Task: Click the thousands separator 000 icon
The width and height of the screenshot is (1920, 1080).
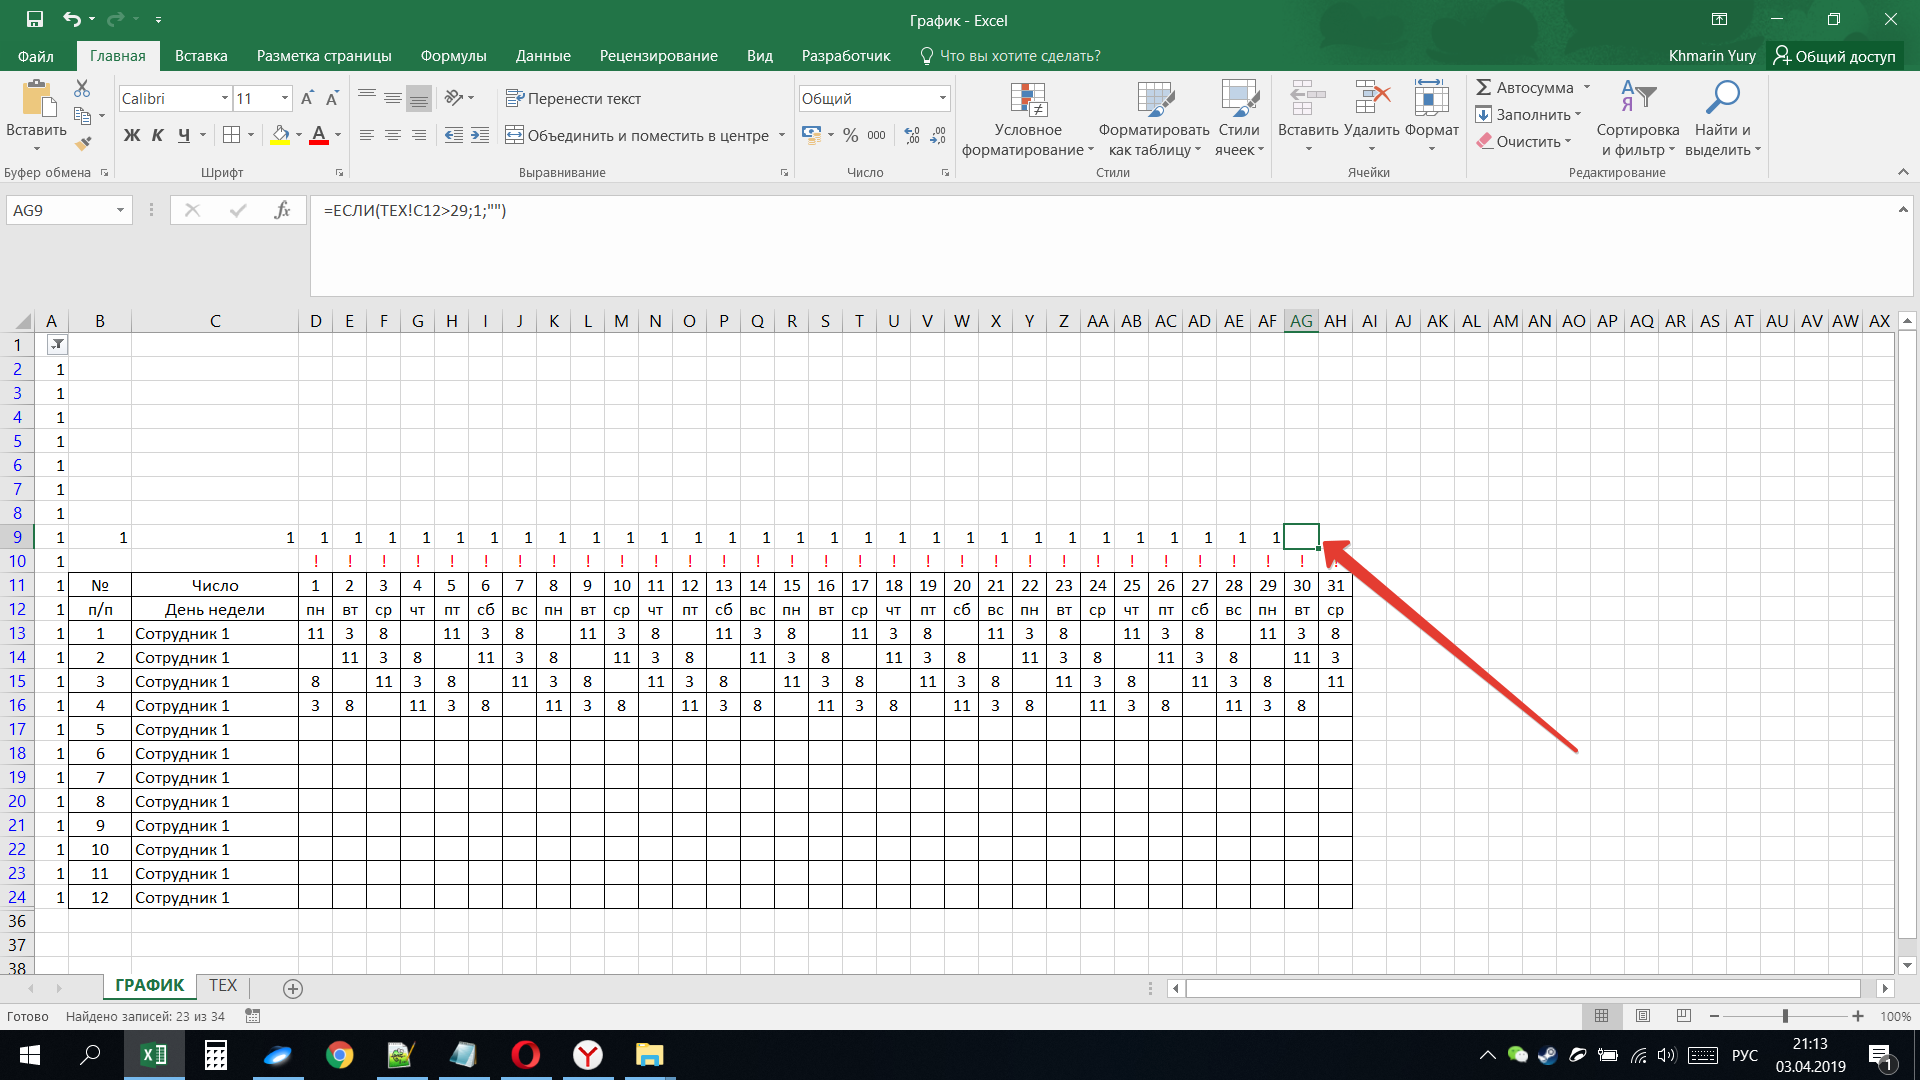Action: (876, 135)
